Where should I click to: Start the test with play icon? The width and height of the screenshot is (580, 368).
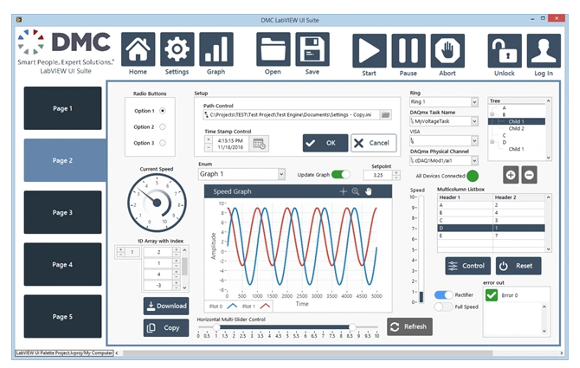[x=369, y=51]
